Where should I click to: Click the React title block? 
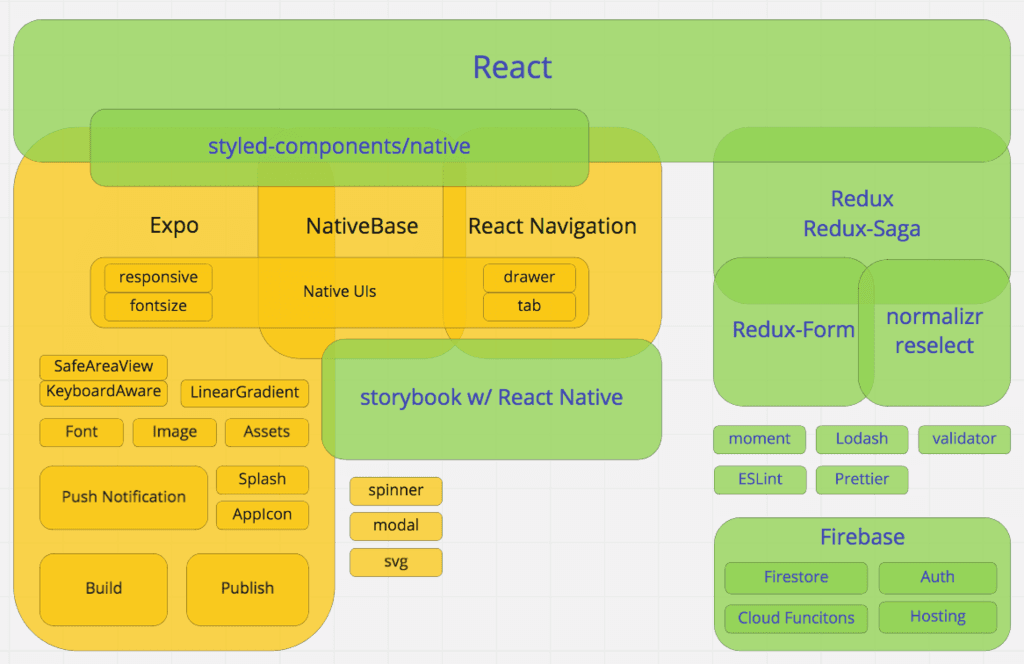click(512, 67)
